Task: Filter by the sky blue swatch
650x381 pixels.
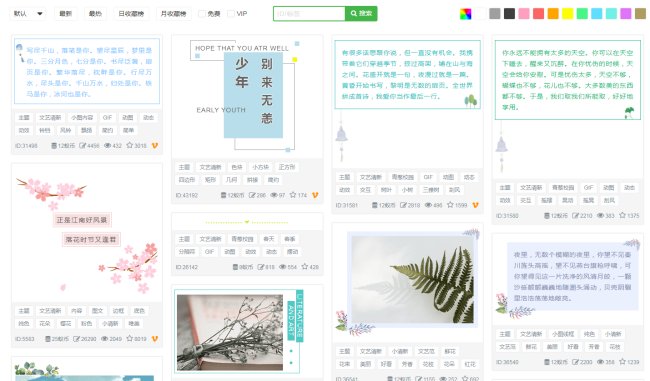Action: tap(597, 14)
